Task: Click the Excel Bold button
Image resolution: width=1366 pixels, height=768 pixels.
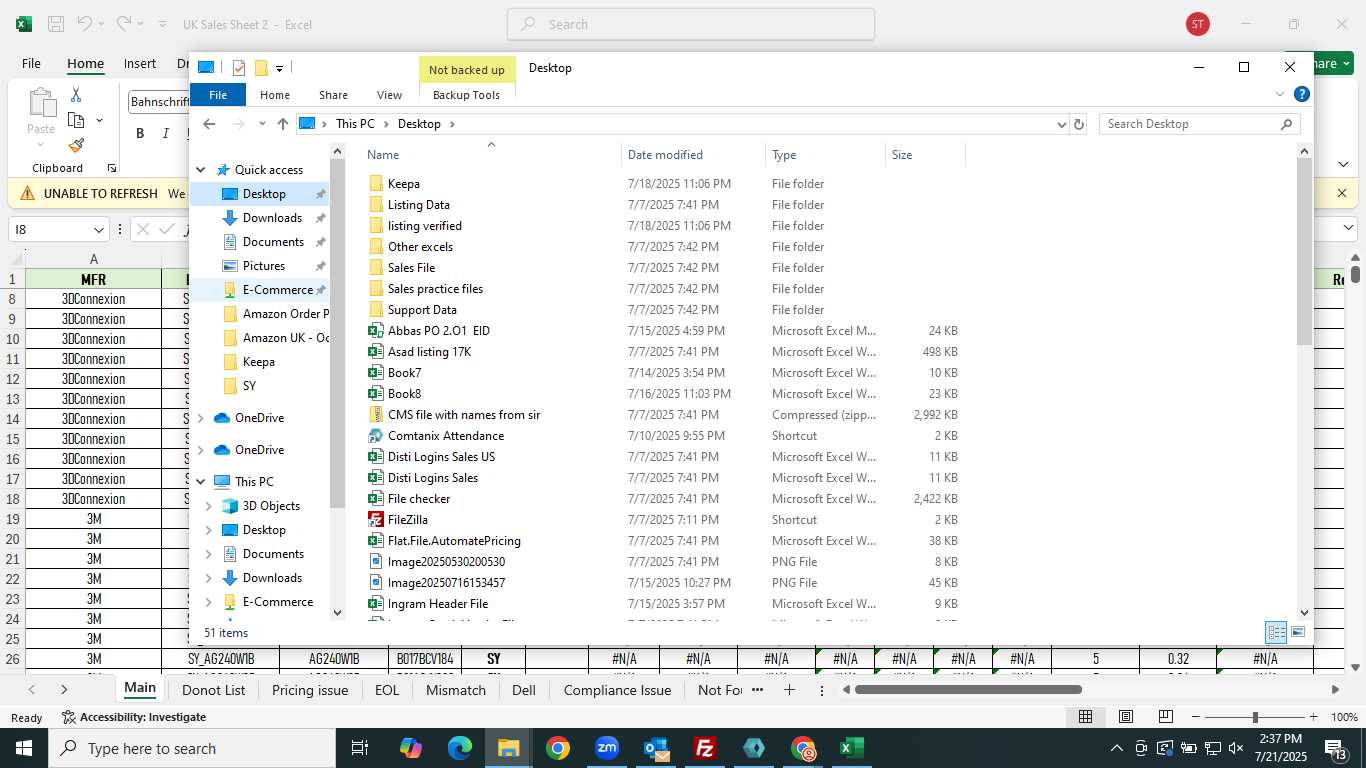Action: (140, 133)
